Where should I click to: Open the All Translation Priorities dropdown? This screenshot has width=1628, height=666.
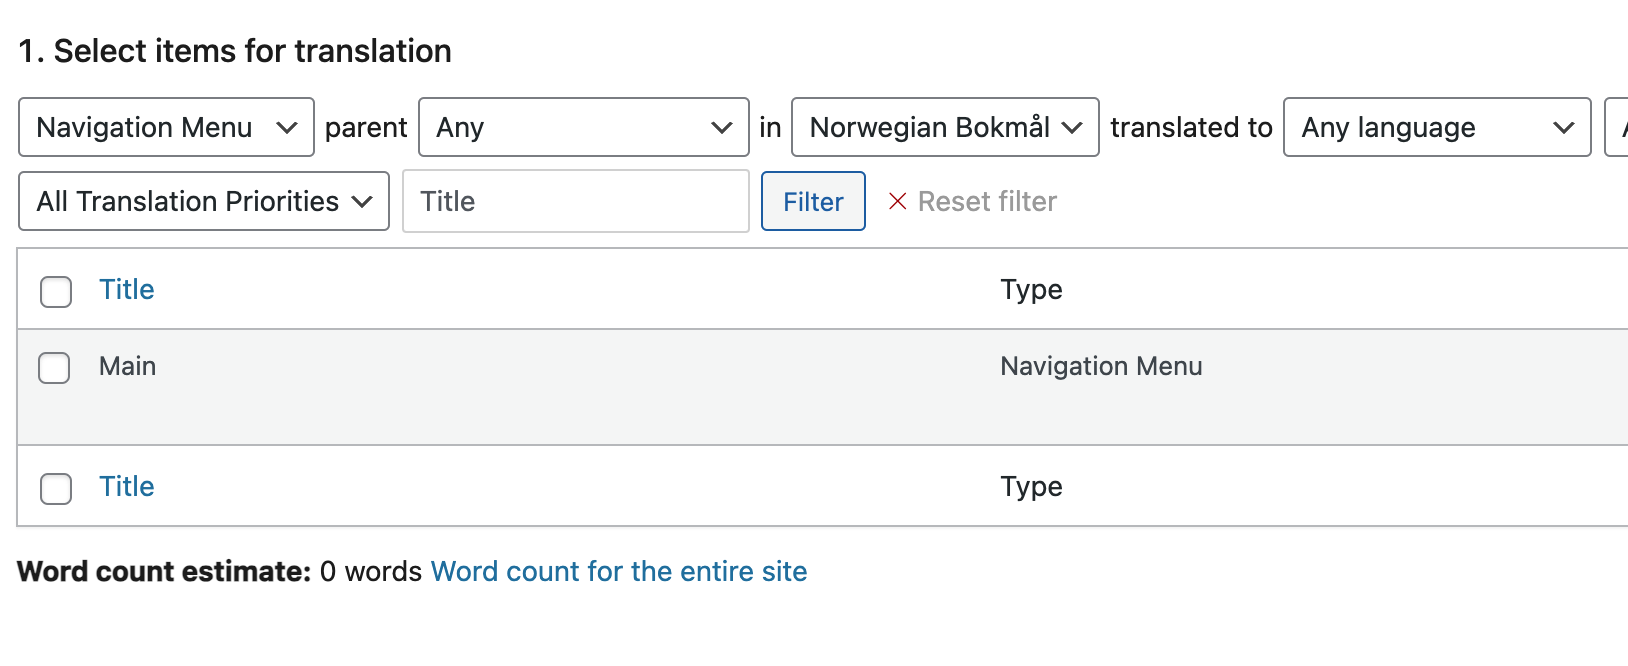click(x=204, y=201)
